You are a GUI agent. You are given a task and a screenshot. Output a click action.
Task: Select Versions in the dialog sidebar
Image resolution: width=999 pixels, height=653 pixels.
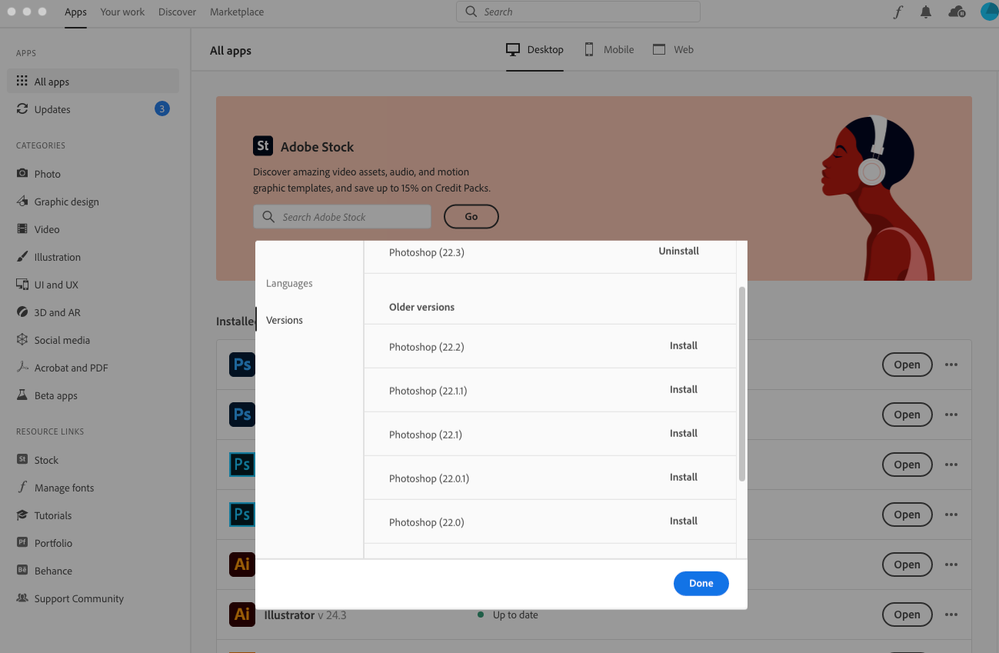(284, 320)
